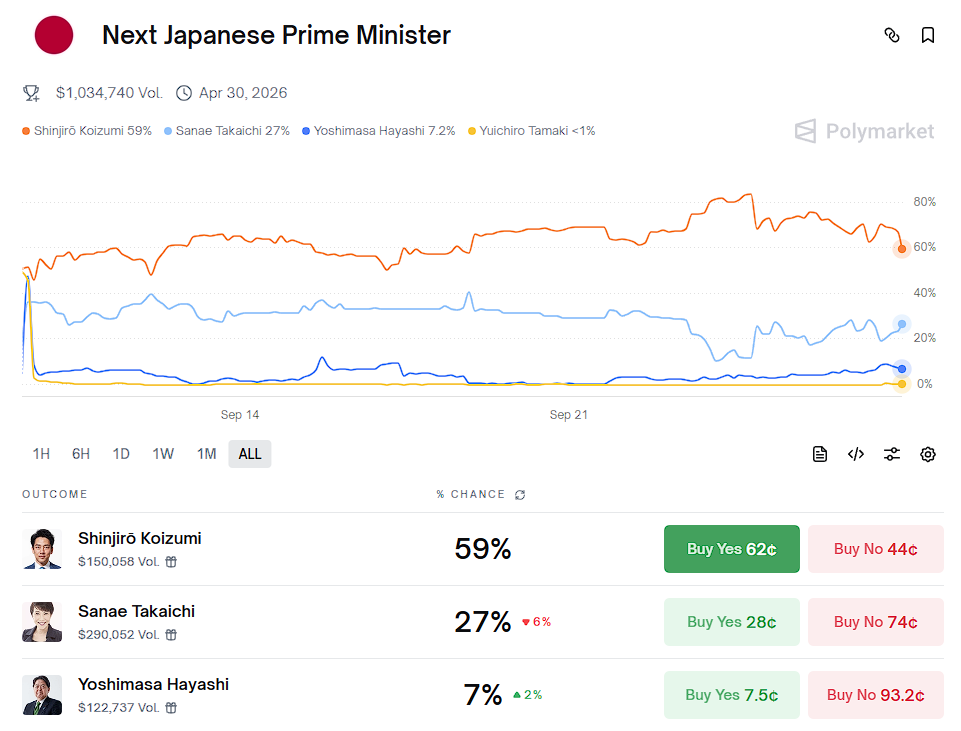Copy the market link icon

pos(892,36)
